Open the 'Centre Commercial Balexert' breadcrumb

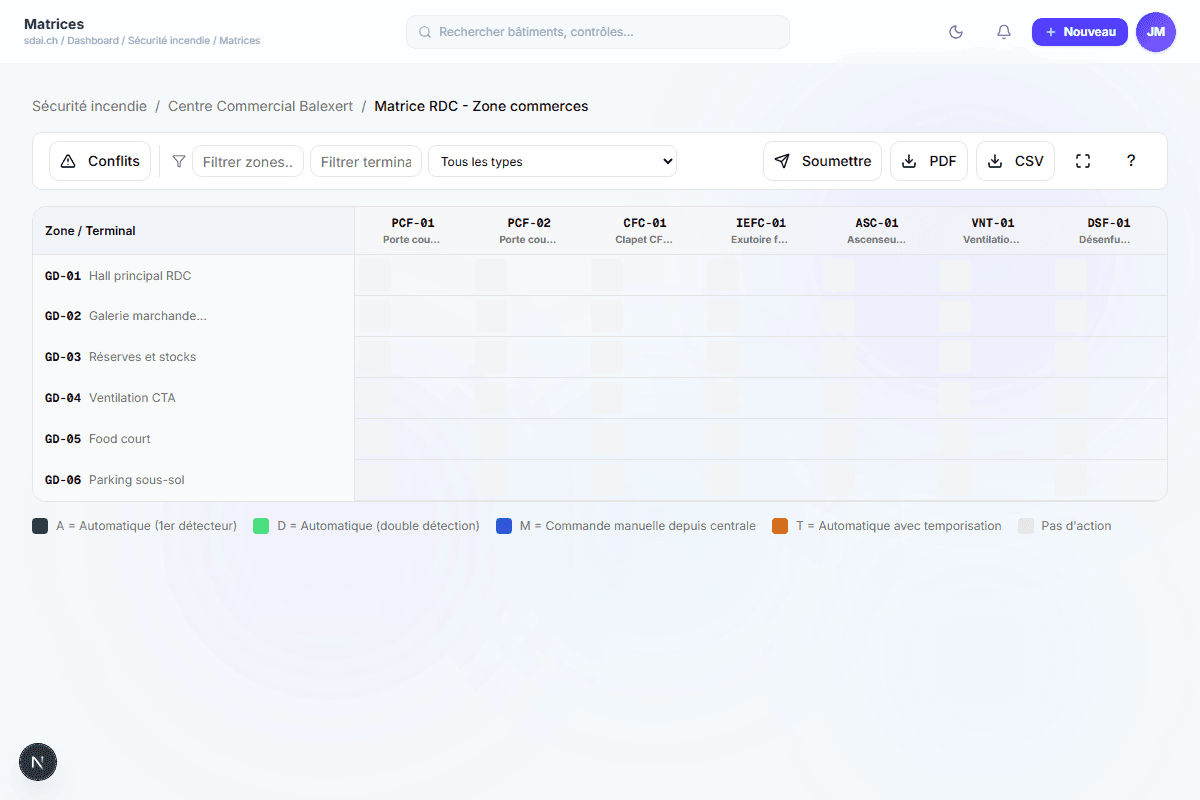pos(260,106)
